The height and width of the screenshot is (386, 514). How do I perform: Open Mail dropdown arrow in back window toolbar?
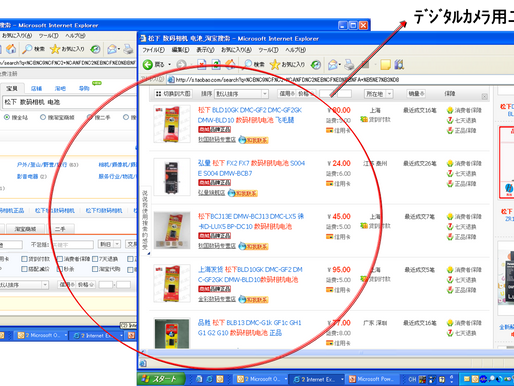click(119, 49)
